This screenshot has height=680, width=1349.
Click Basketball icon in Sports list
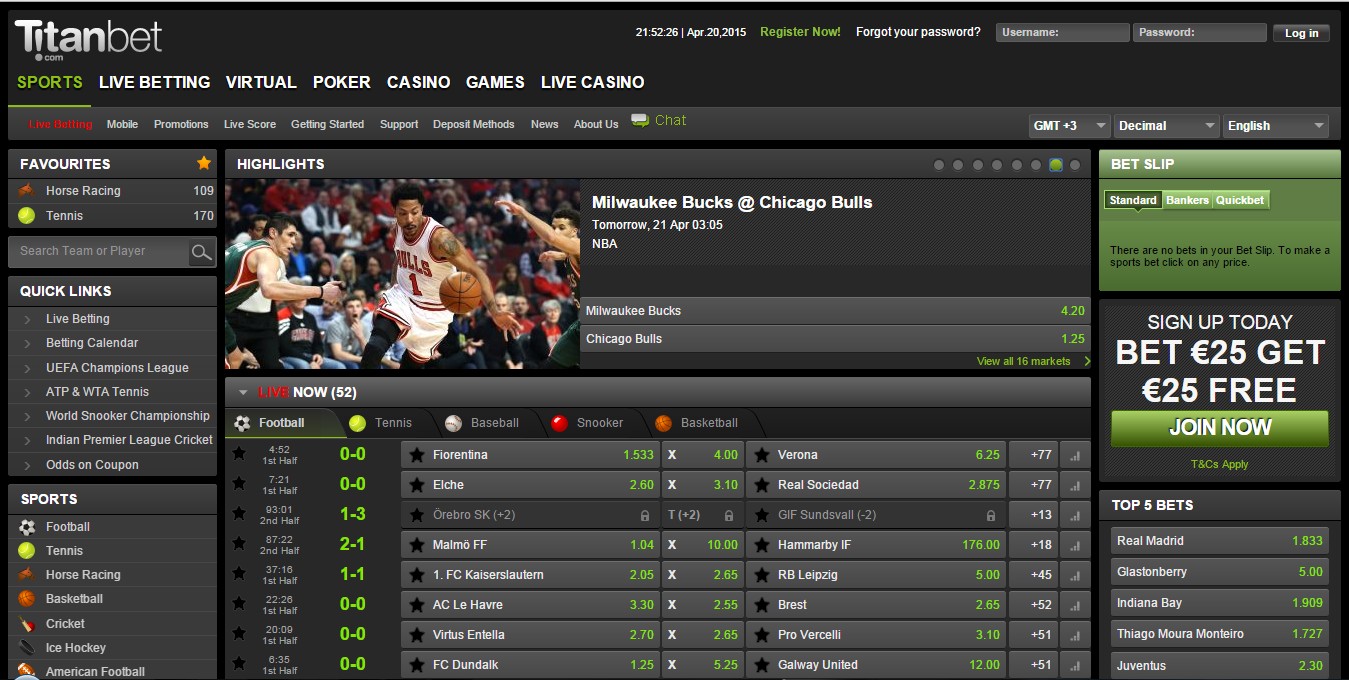(x=27, y=599)
